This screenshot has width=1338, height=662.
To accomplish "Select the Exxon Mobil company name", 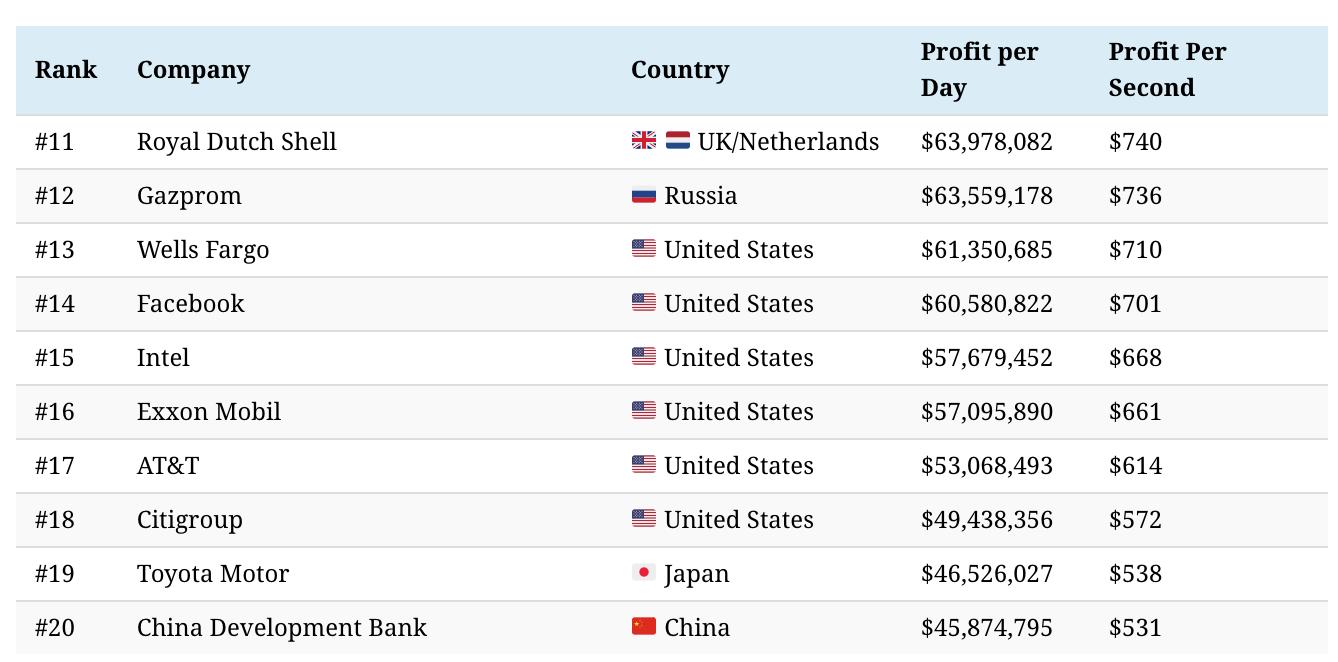I will point(209,411).
